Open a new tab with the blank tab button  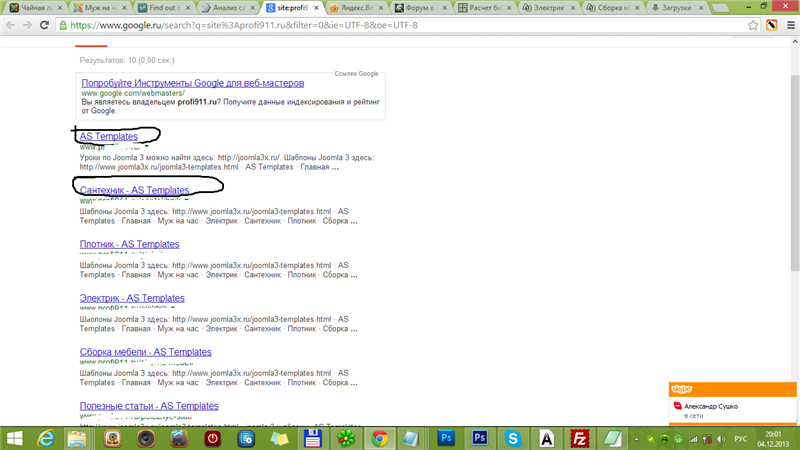tap(720, 8)
